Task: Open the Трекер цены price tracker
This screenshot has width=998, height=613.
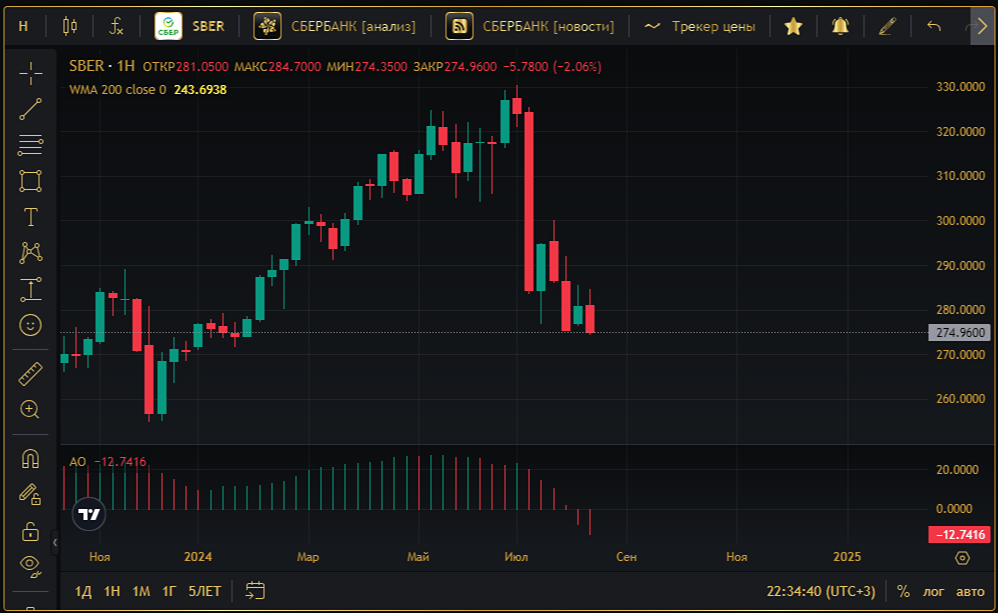Action: click(x=699, y=26)
